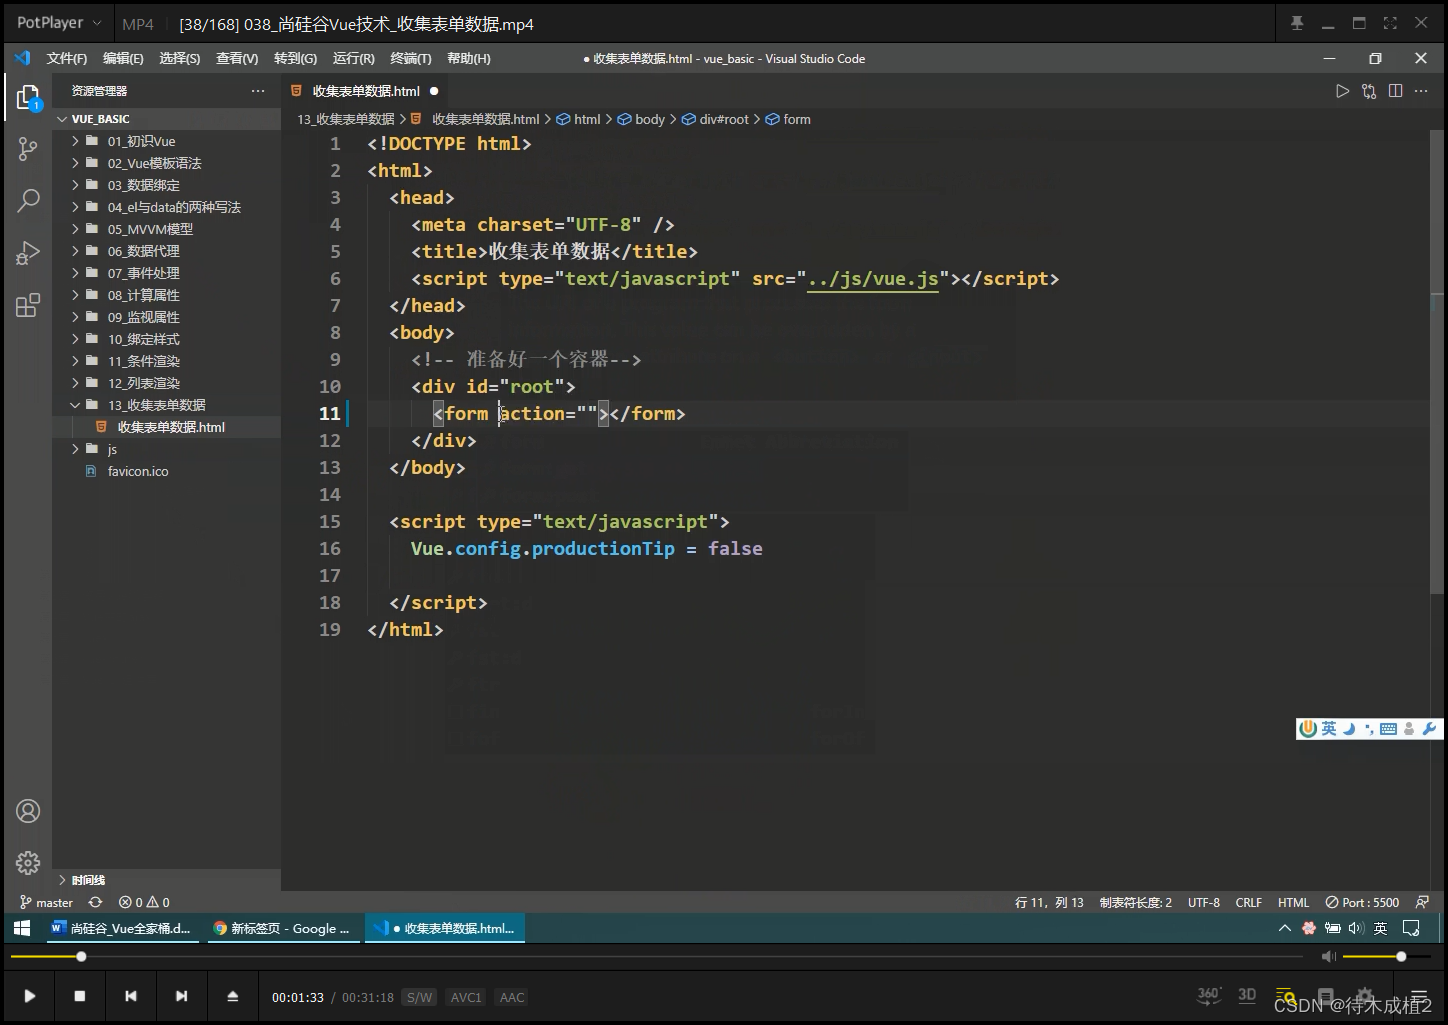1448x1025 pixels.
Task: Open the Explorer view in the activity bar
Action: click(x=28, y=97)
